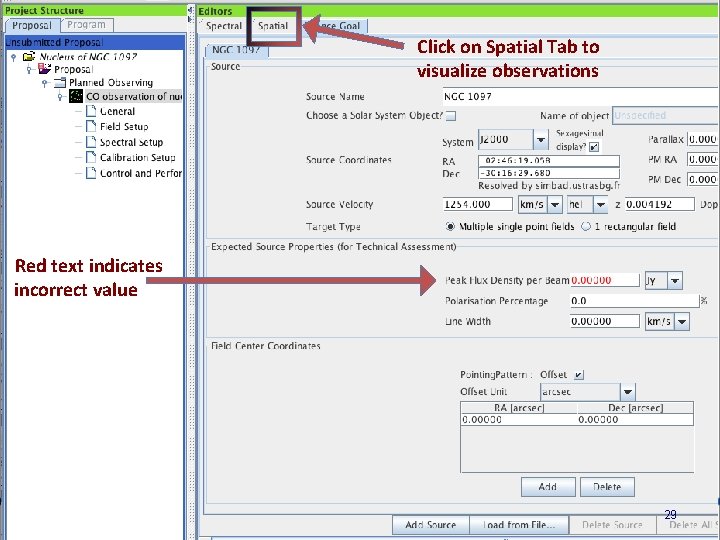Click the Dec coordinate input field

tap(549, 173)
